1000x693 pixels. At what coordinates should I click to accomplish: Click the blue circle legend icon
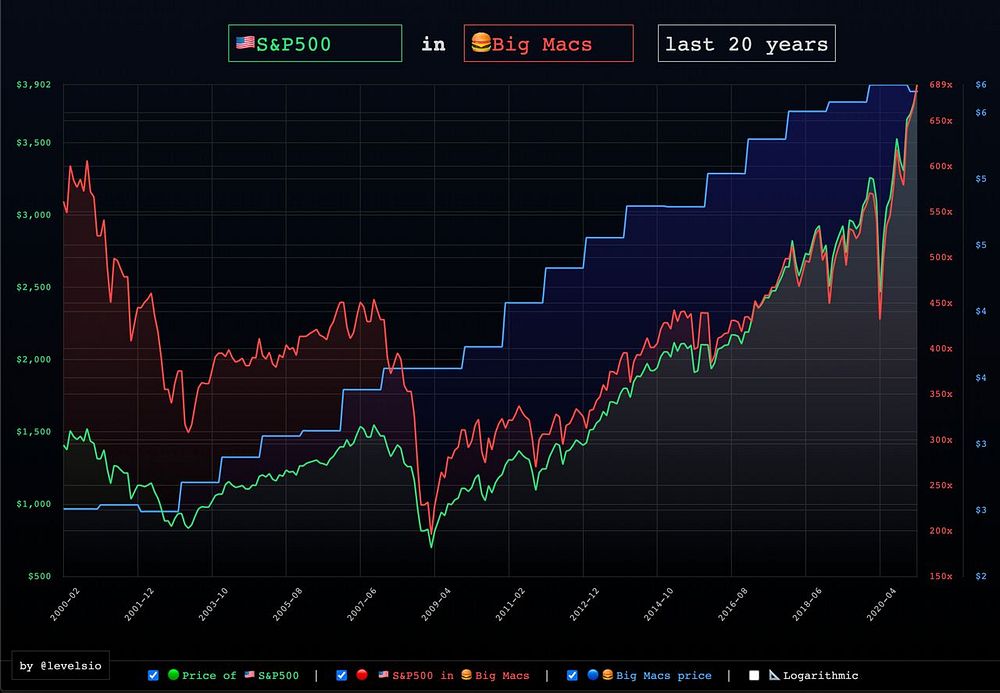tap(593, 675)
